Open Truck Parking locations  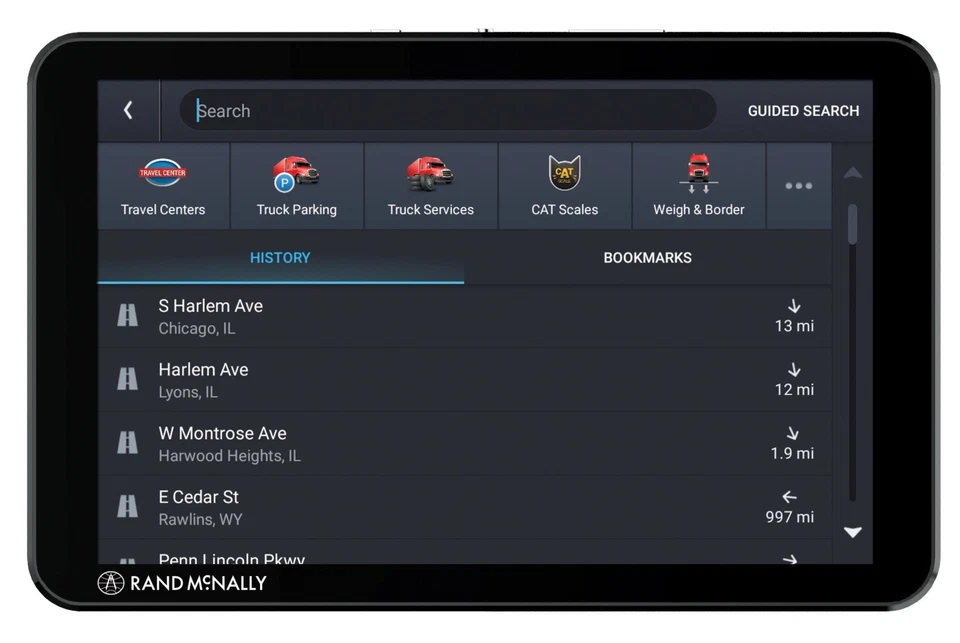click(297, 185)
